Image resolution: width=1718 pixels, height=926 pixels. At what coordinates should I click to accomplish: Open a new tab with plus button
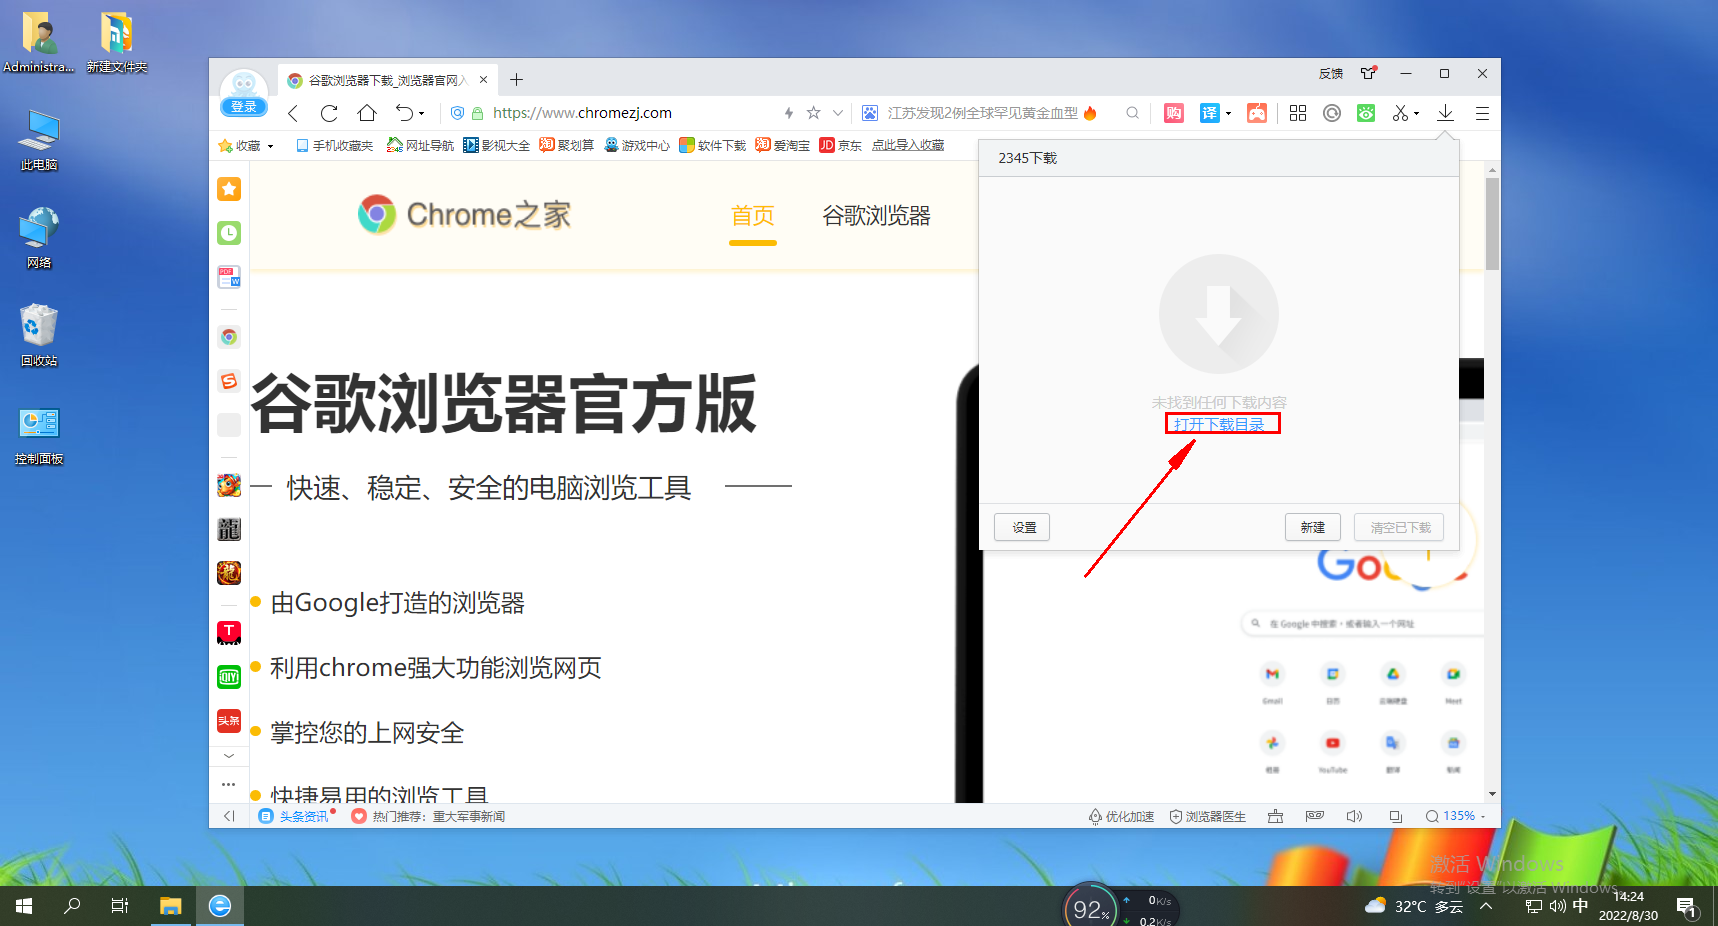click(516, 80)
